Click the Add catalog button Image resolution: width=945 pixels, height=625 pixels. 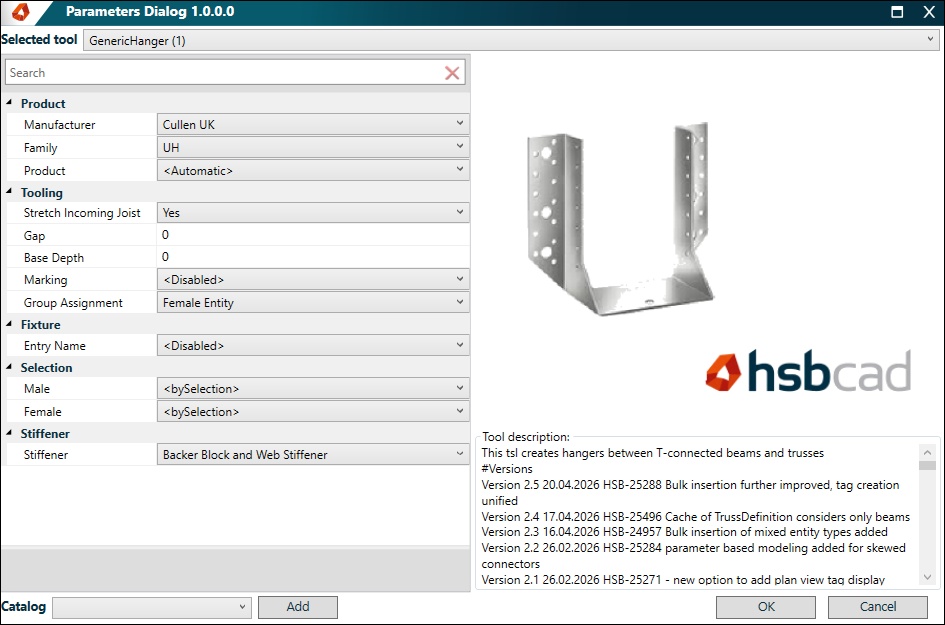(x=298, y=607)
